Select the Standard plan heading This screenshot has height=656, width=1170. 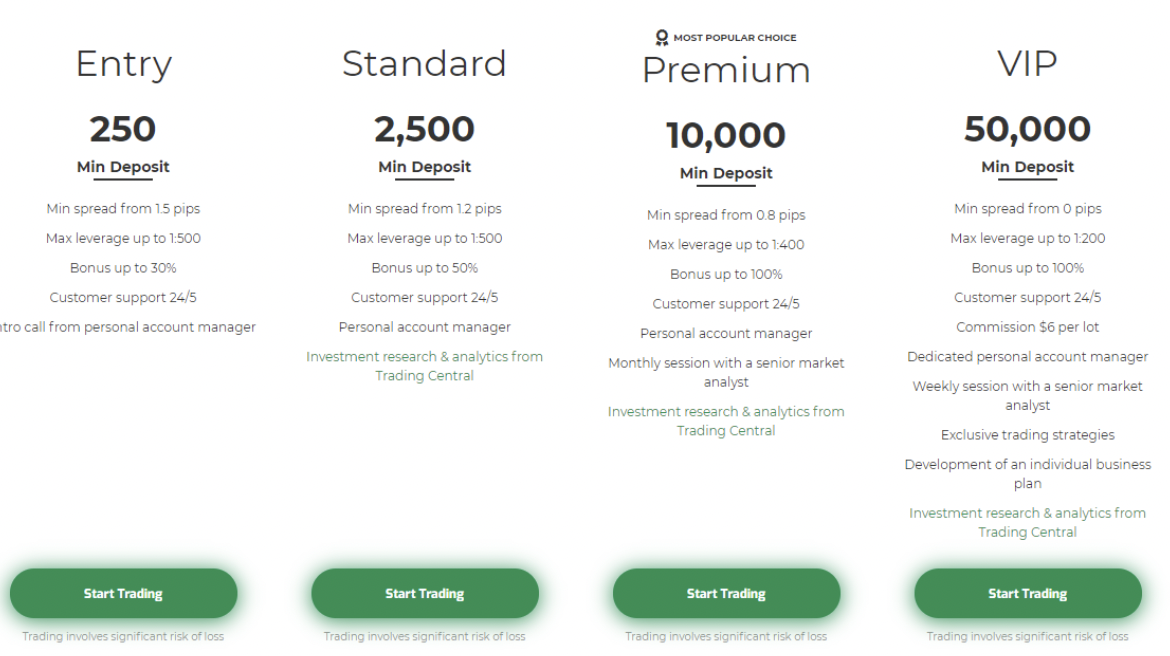(425, 64)
